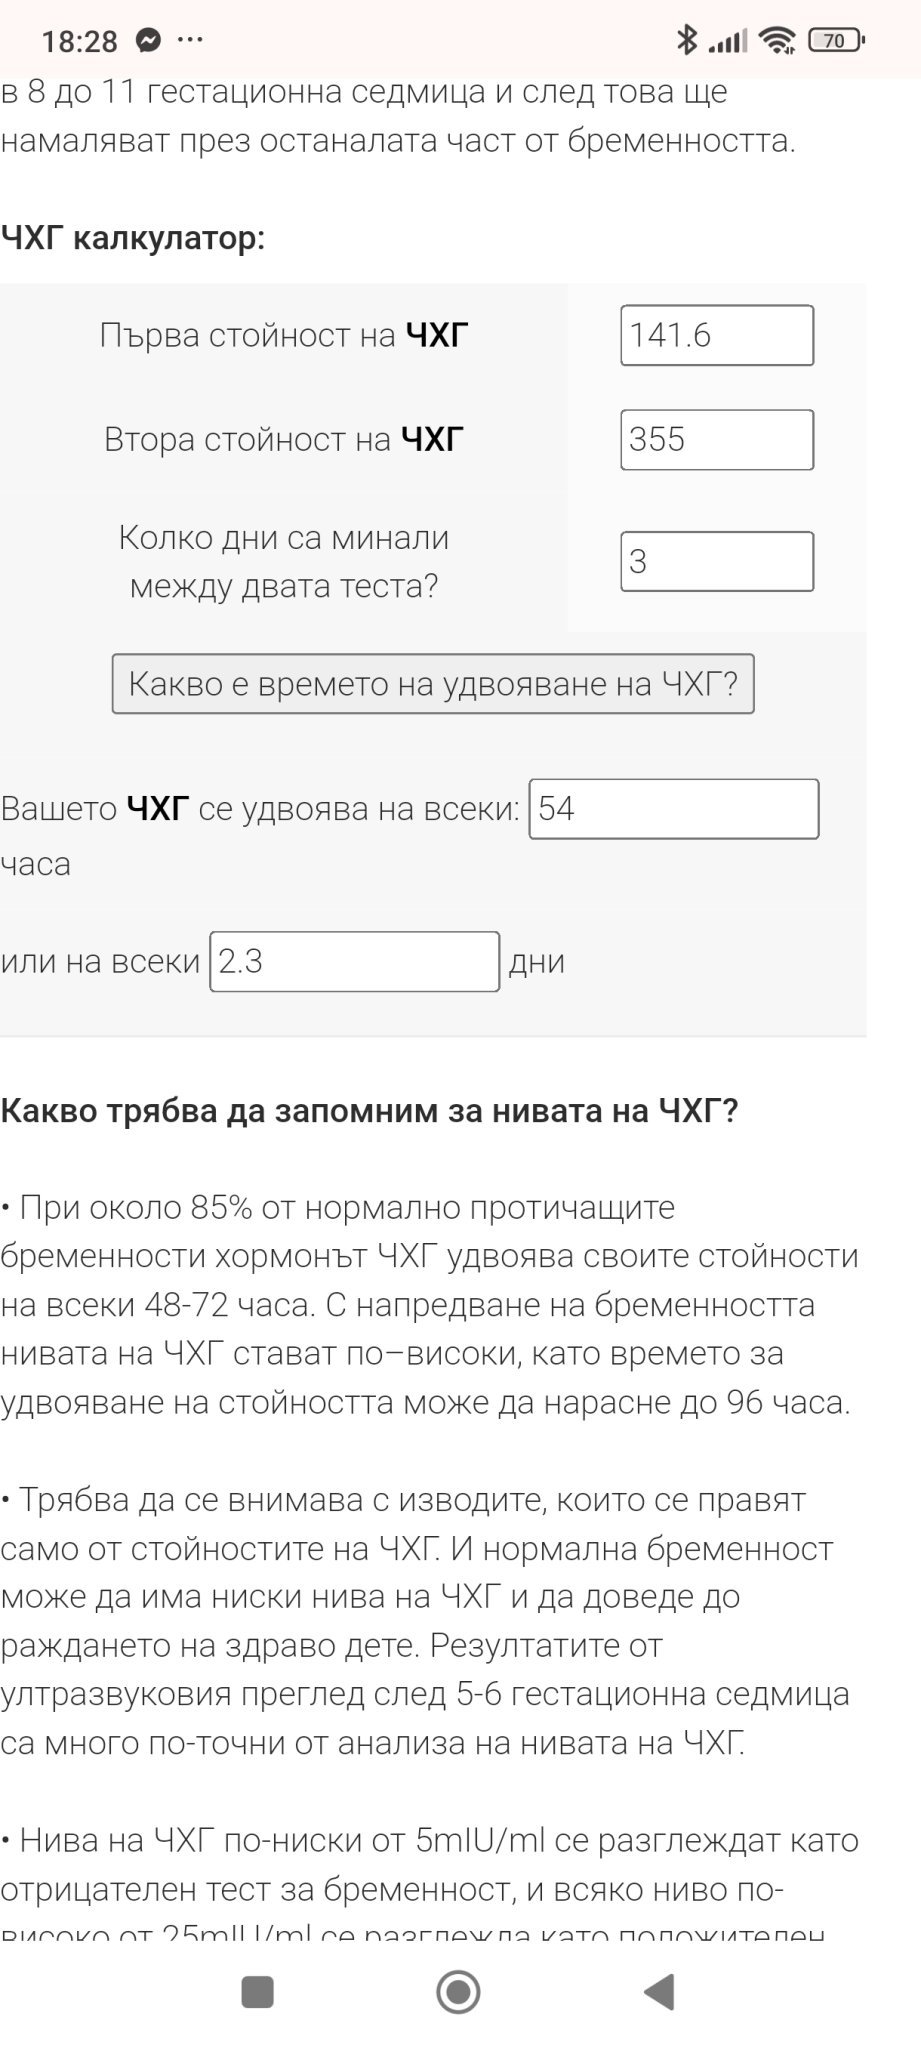Image resolution: width=921 pixels, height=2048 pixels.
Task: Tap the battery level indicator
Action: [x=836, y=41]
